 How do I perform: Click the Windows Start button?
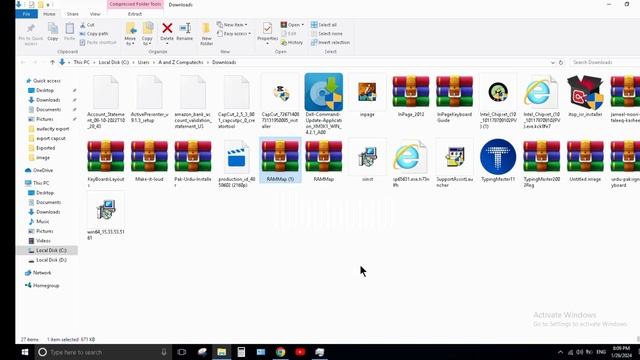pos(25,352)
